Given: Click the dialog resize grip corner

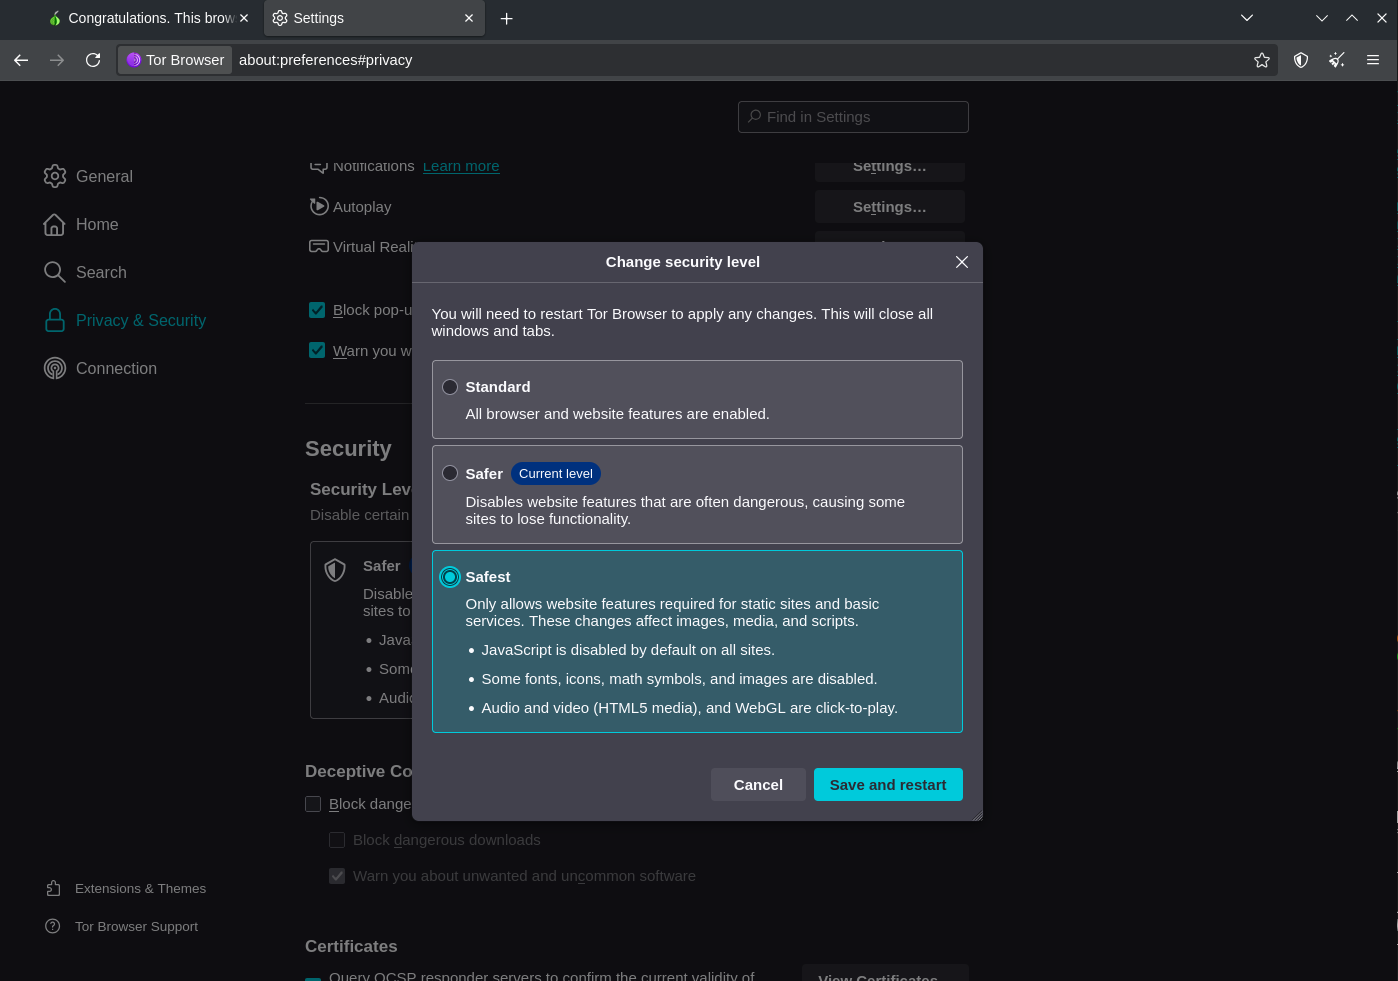Looking at the screenshot, I should click(x=977, y=815).
